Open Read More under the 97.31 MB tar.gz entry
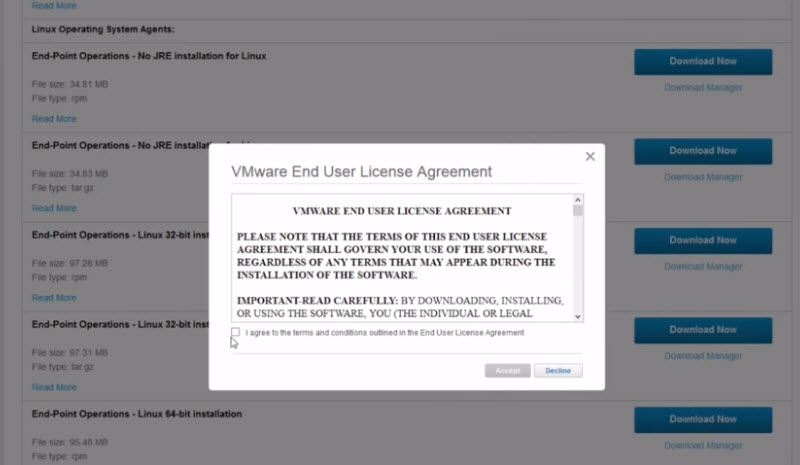Screen dimensions: 800x465 54,387
